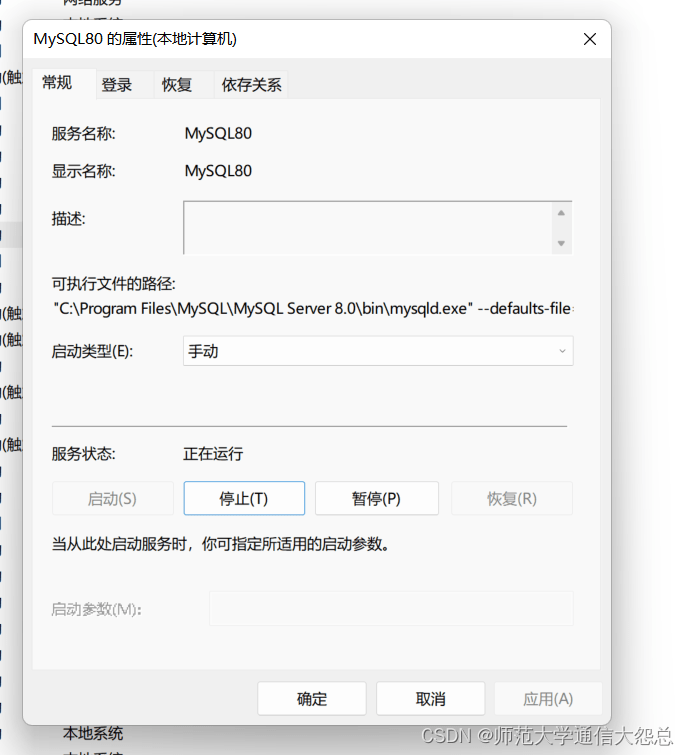Click 本地系统 row in background services window
This screenshot has width=689, height=755.
(93, 733)
